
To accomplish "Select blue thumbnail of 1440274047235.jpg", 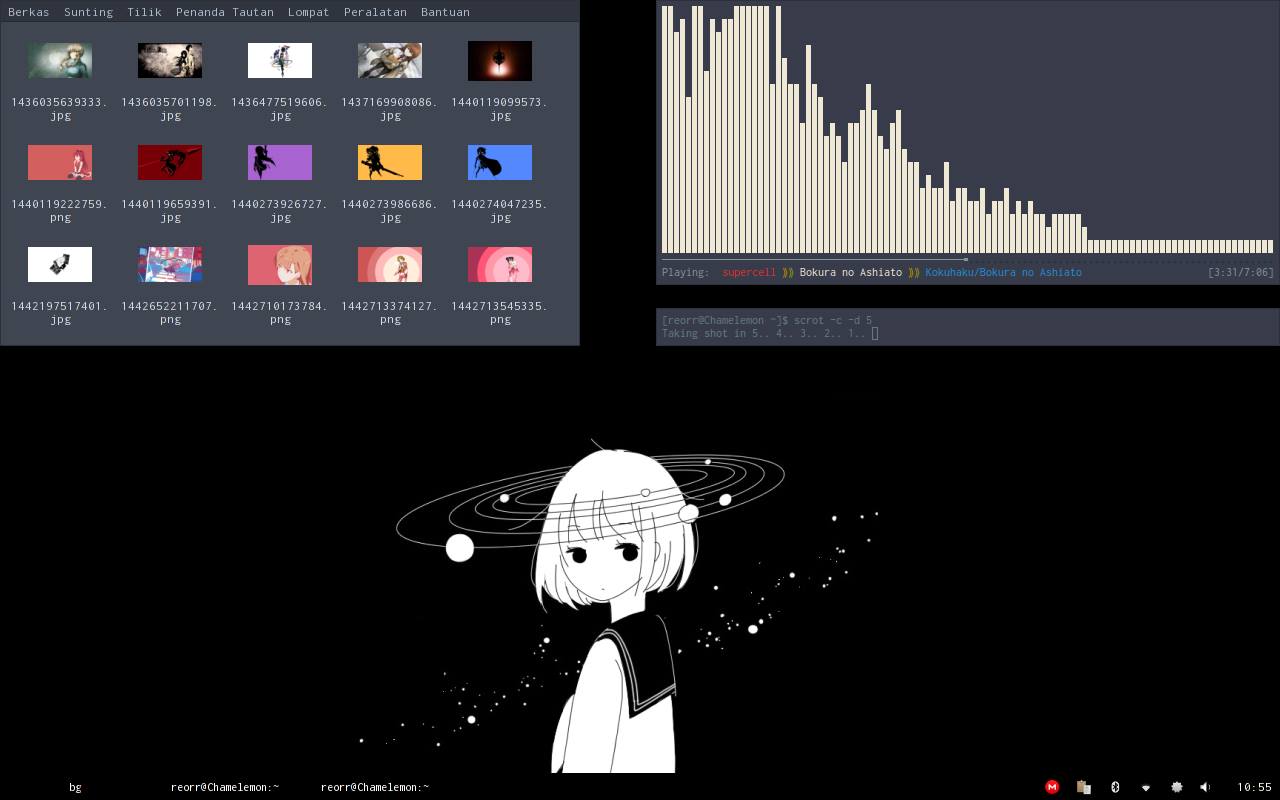I will pyautogui.click(x=500, y=163).
